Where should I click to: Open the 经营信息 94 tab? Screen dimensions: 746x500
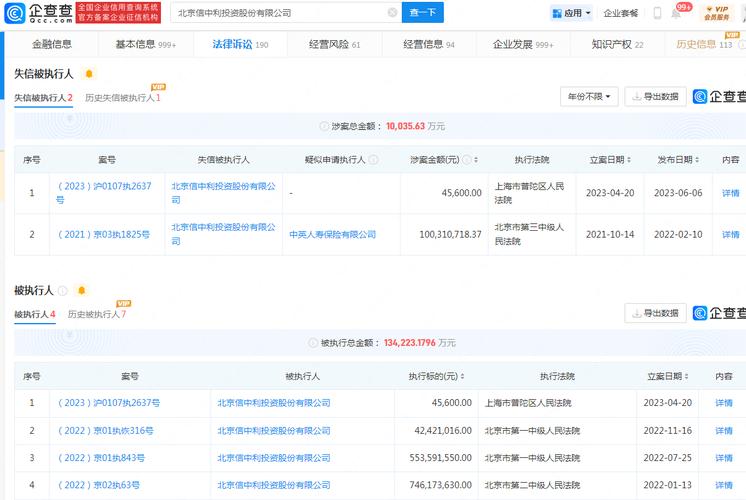click(429, 44)
